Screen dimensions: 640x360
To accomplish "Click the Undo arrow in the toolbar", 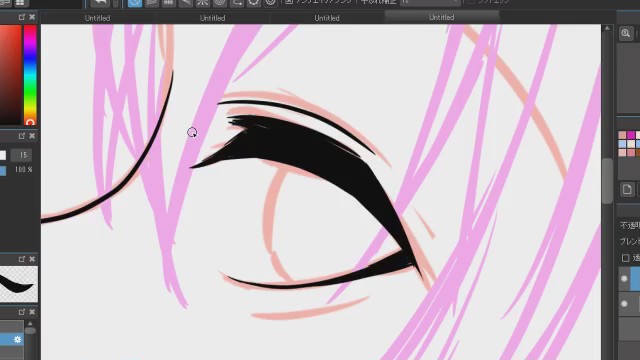I will (x=100, y=2).
